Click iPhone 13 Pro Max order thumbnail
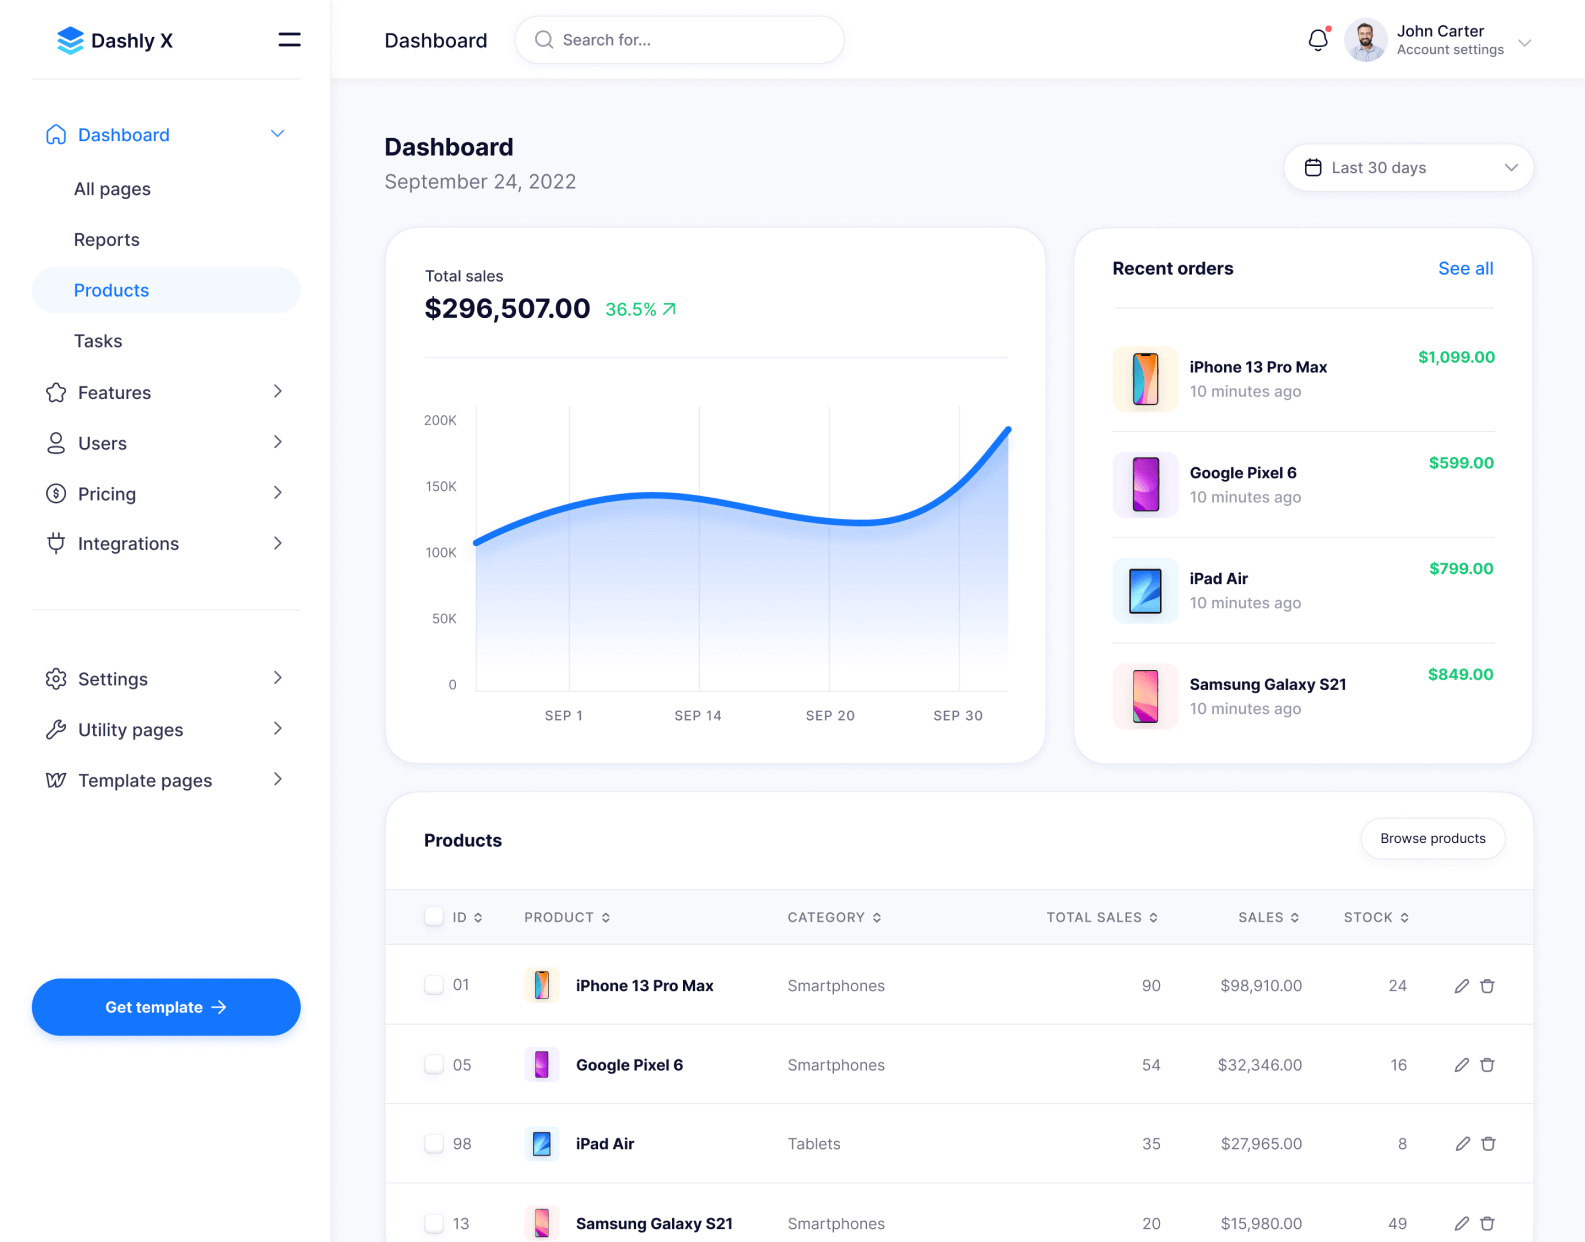Screen dimensions: 1585x1242 [x=1145, y=379]
